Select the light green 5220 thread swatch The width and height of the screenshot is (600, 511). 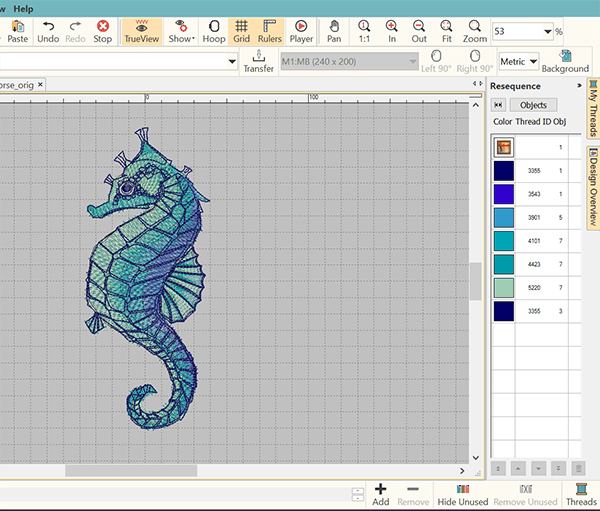click(x=504, y=288)
